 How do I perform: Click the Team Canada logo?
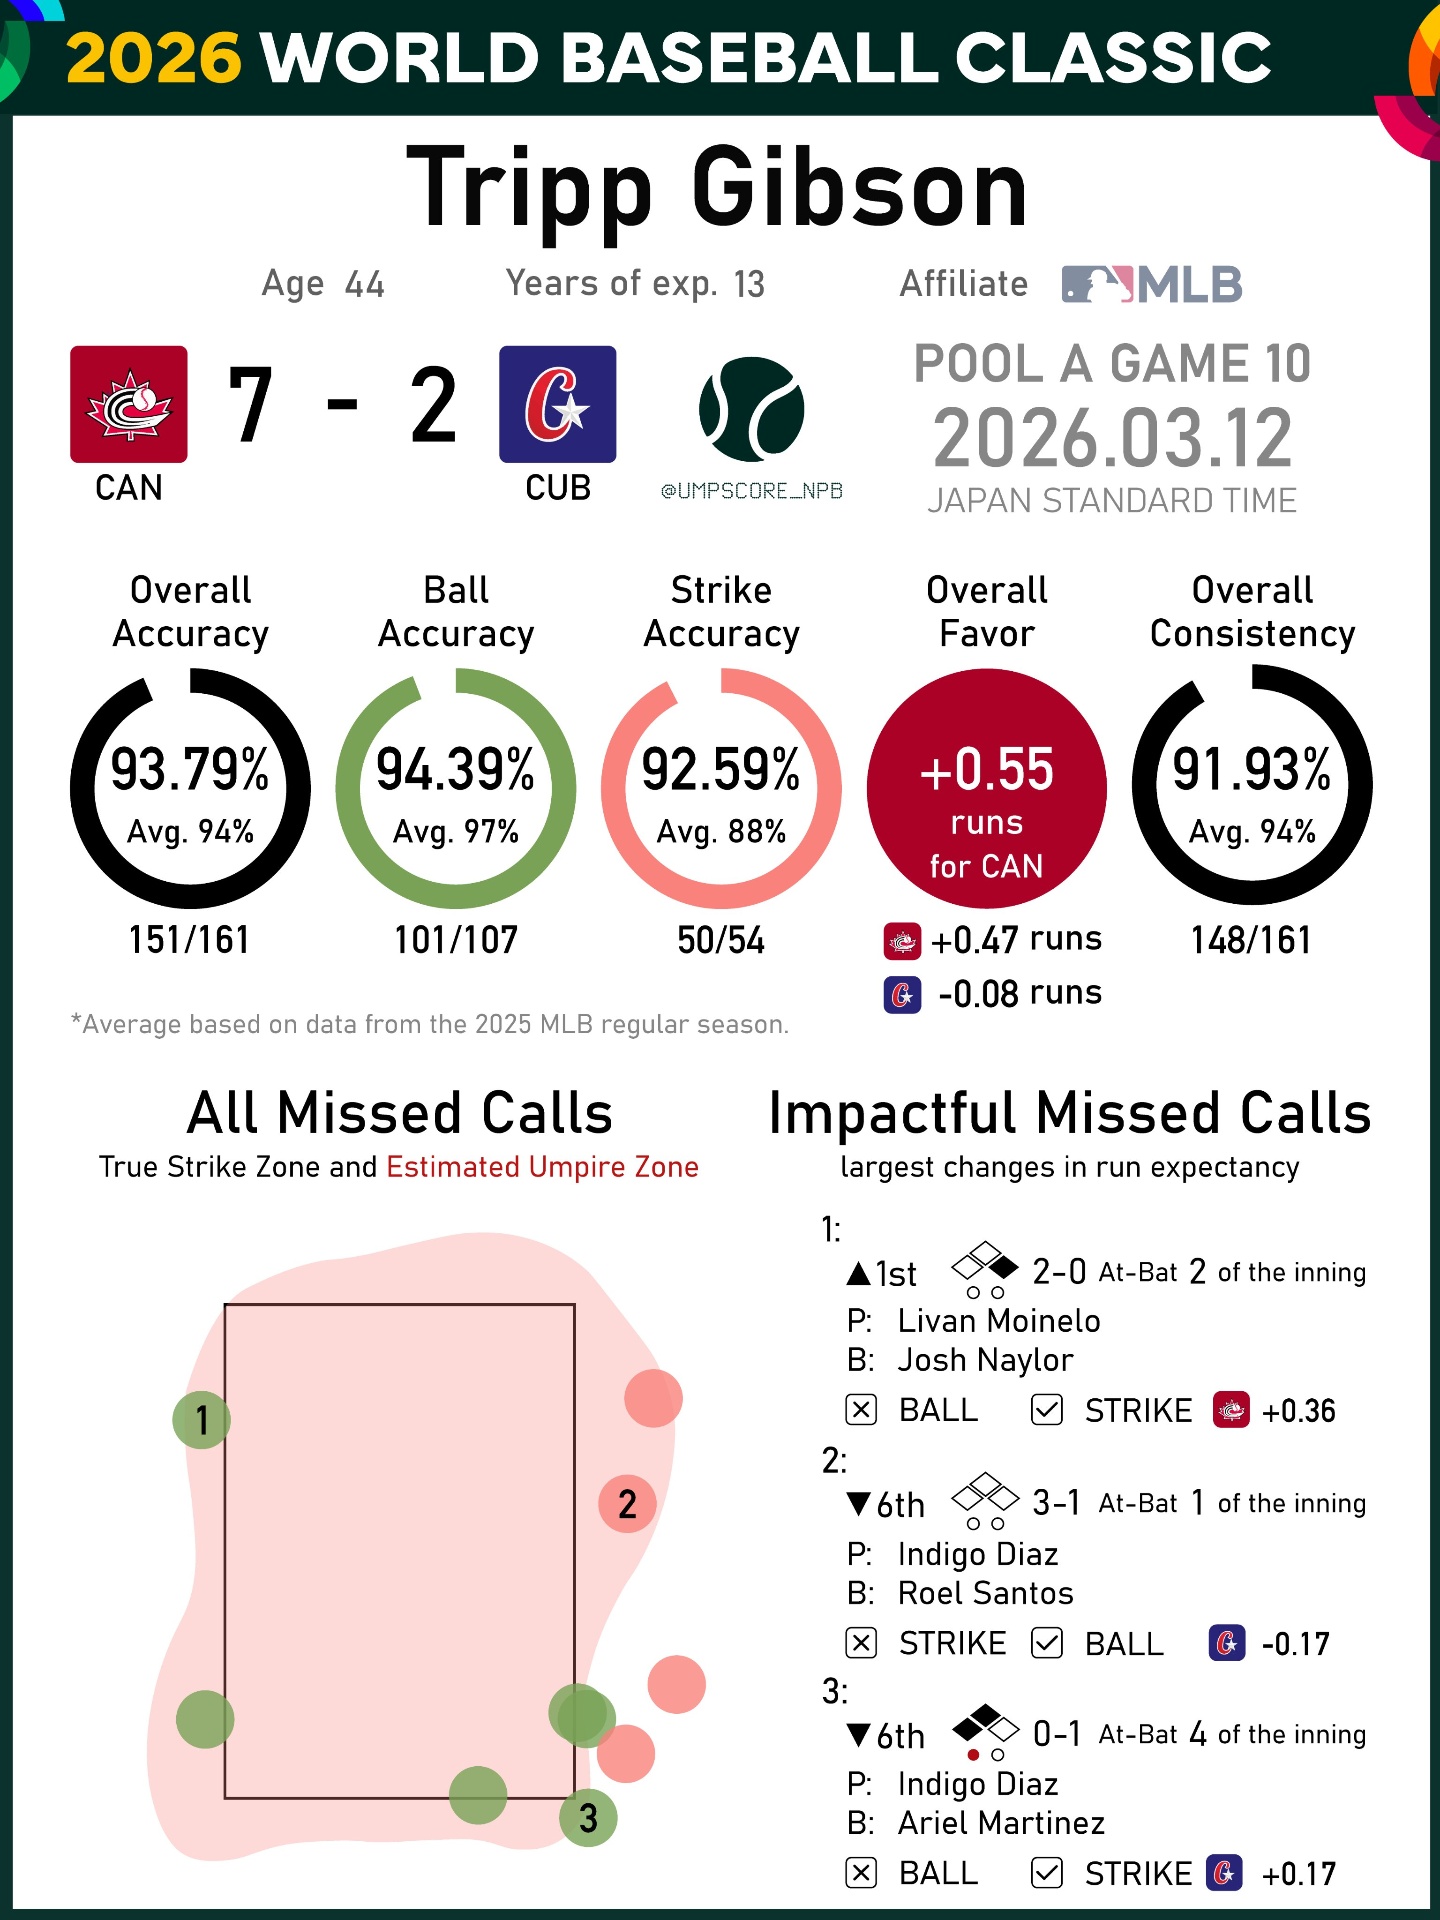tap(129, 404)
